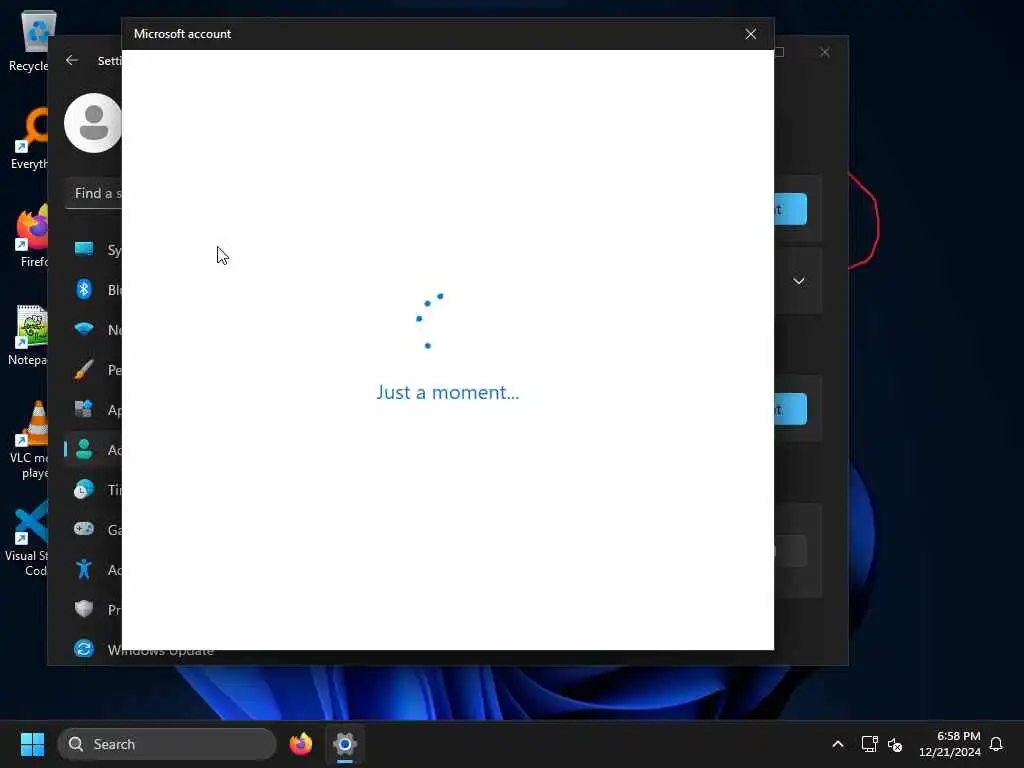Close the Settings window behind the dialog

(x=825, y=52)
